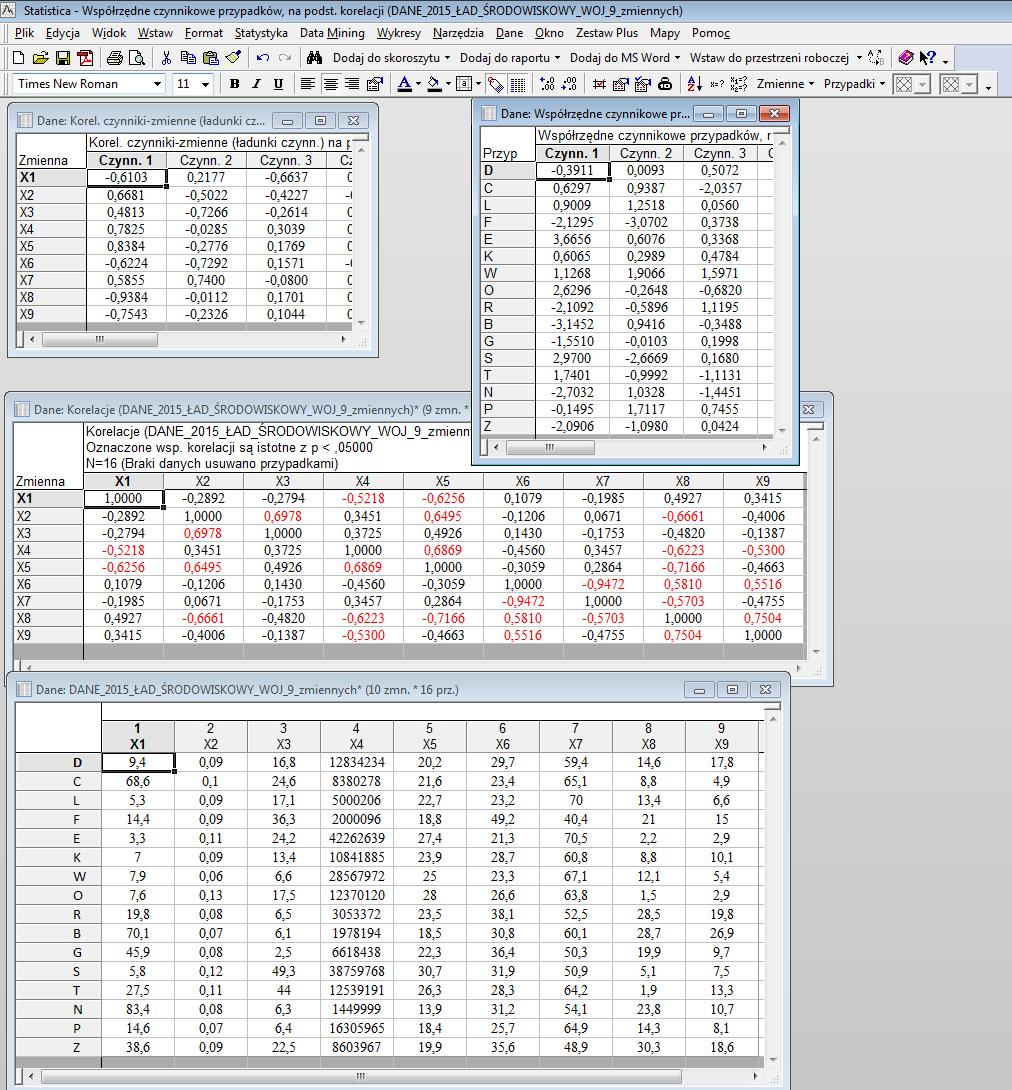Click the blue grid lines icon

point(518,84)
